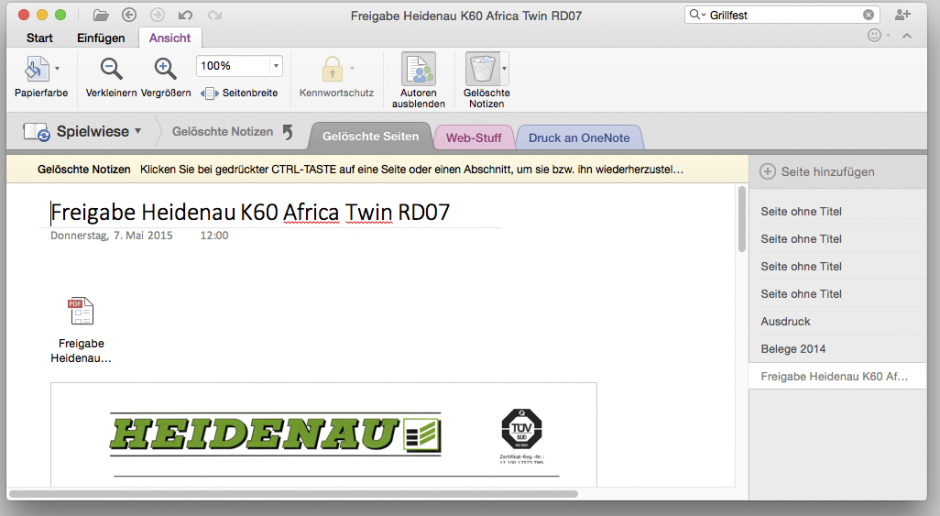Click the Grillfest search field

coord(782,15)
